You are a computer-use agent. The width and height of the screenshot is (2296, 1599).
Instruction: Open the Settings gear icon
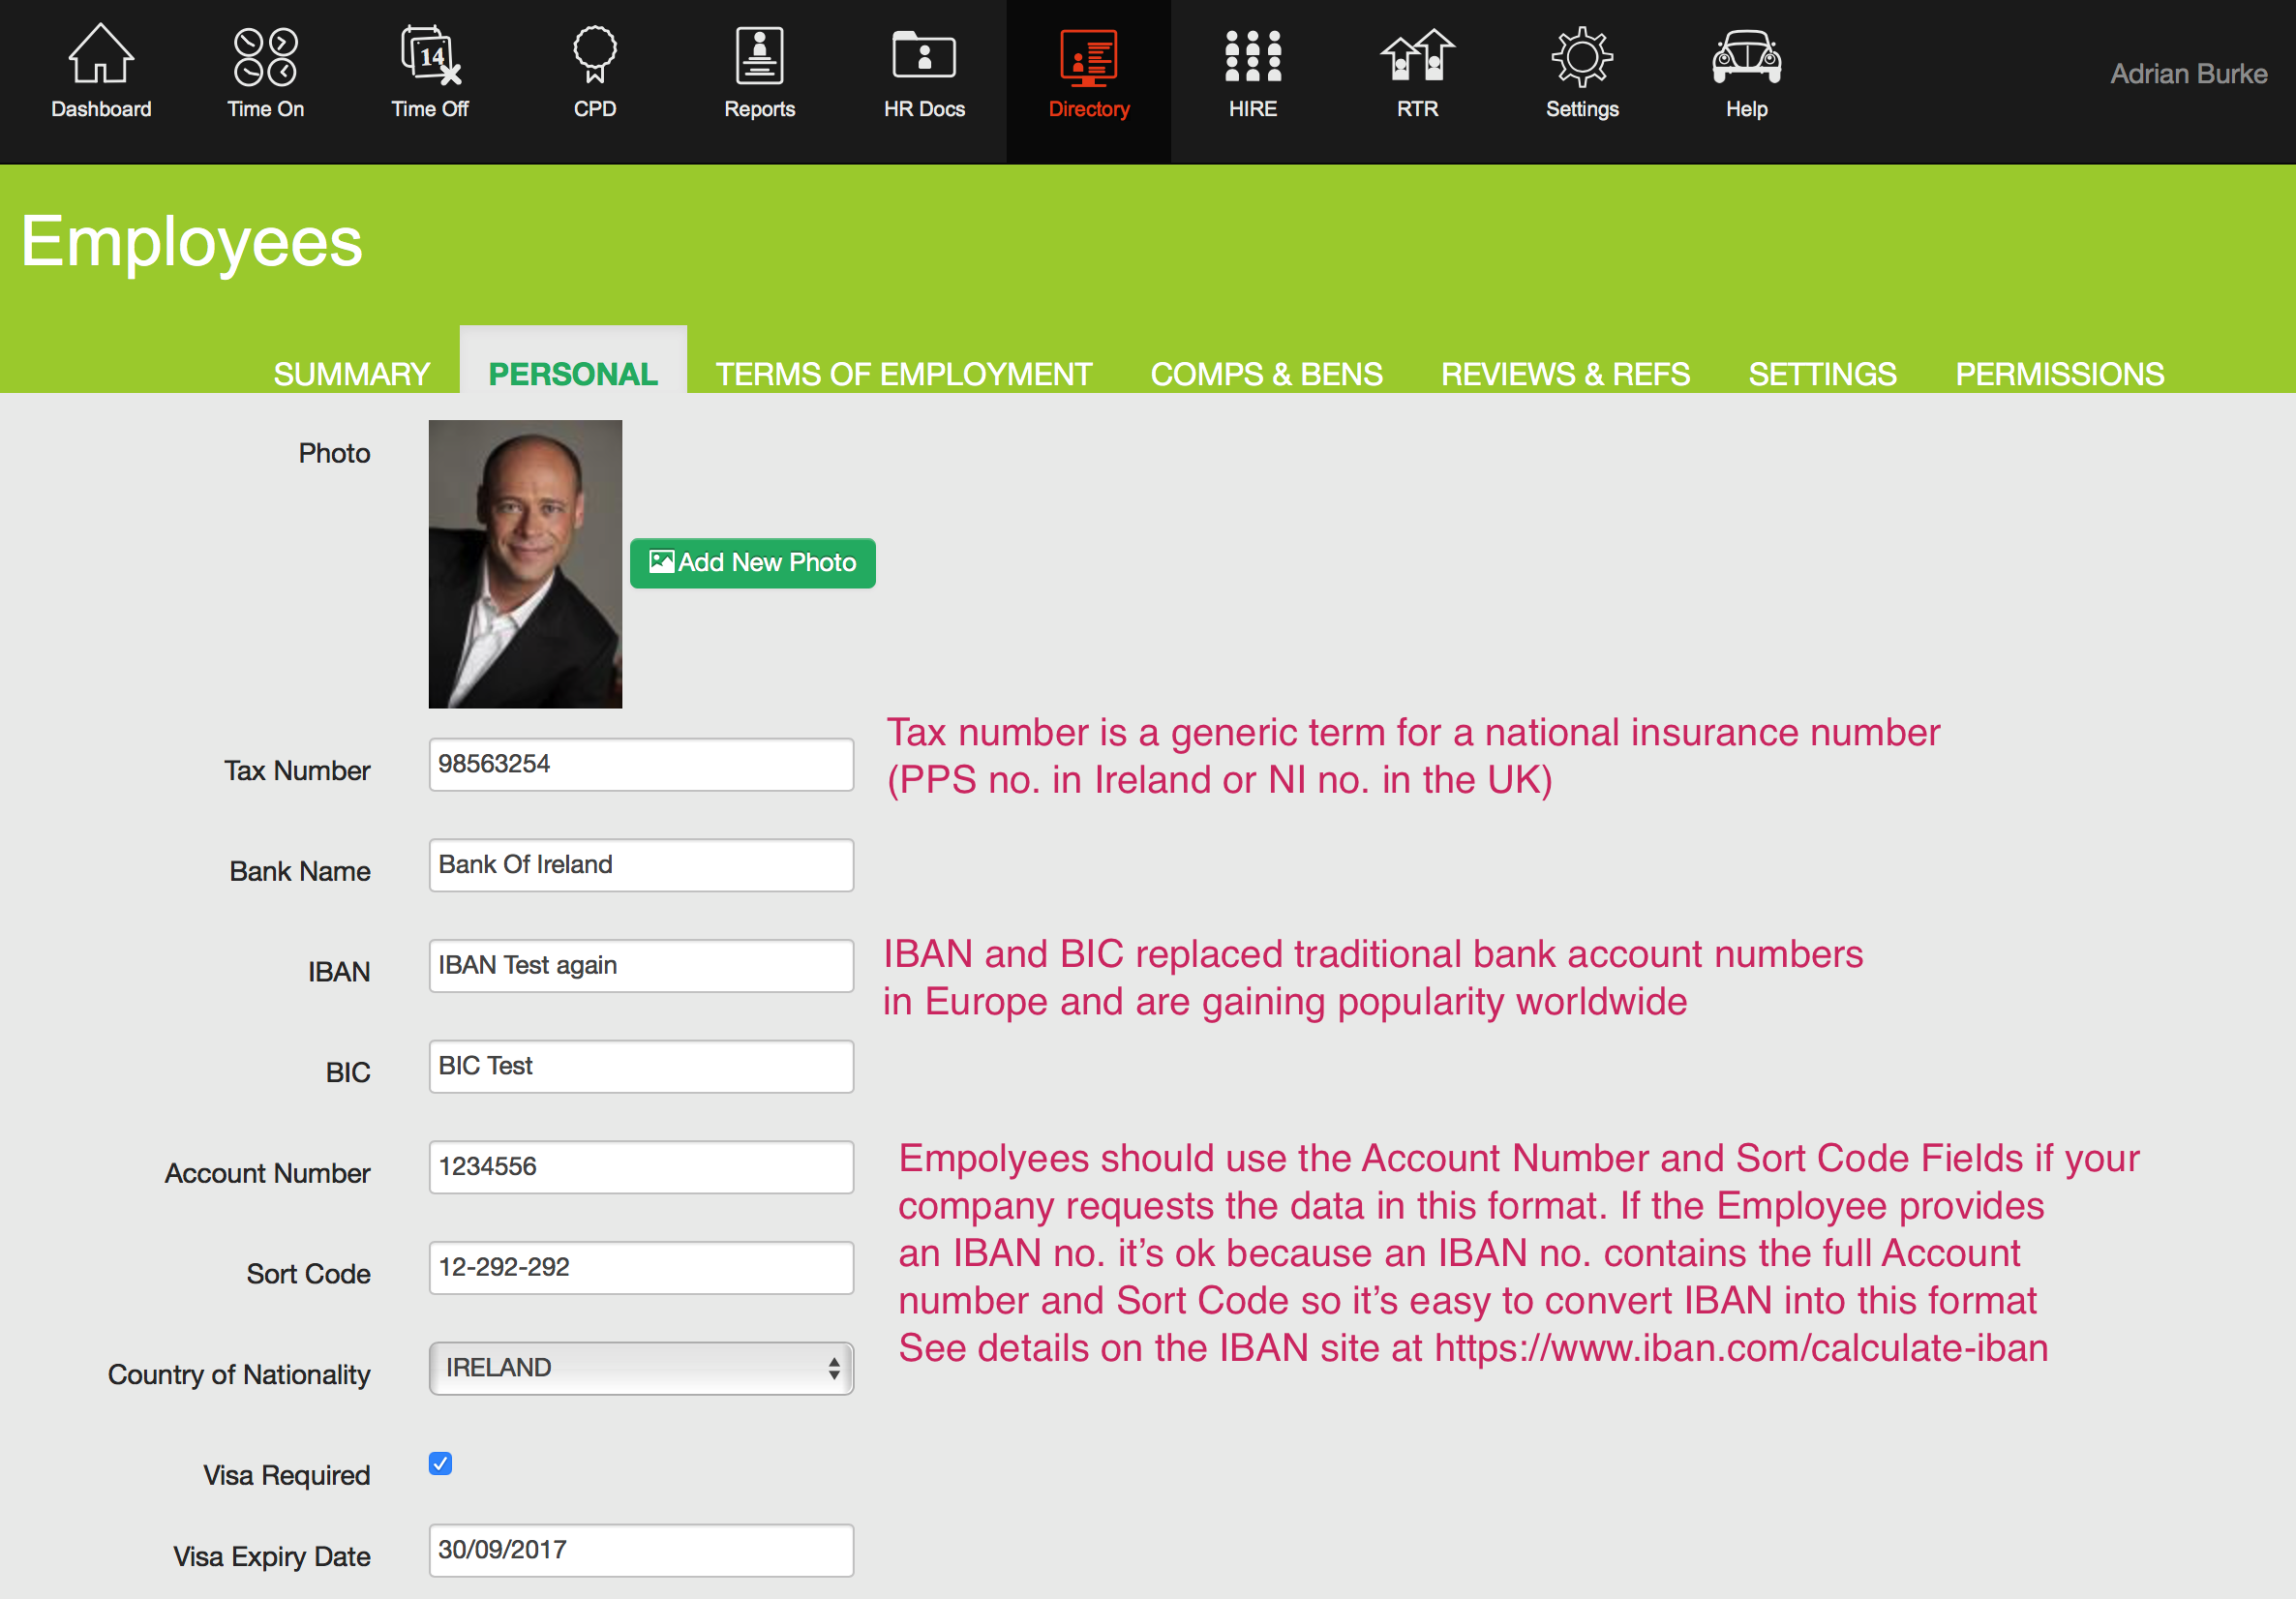[1581, 57]
